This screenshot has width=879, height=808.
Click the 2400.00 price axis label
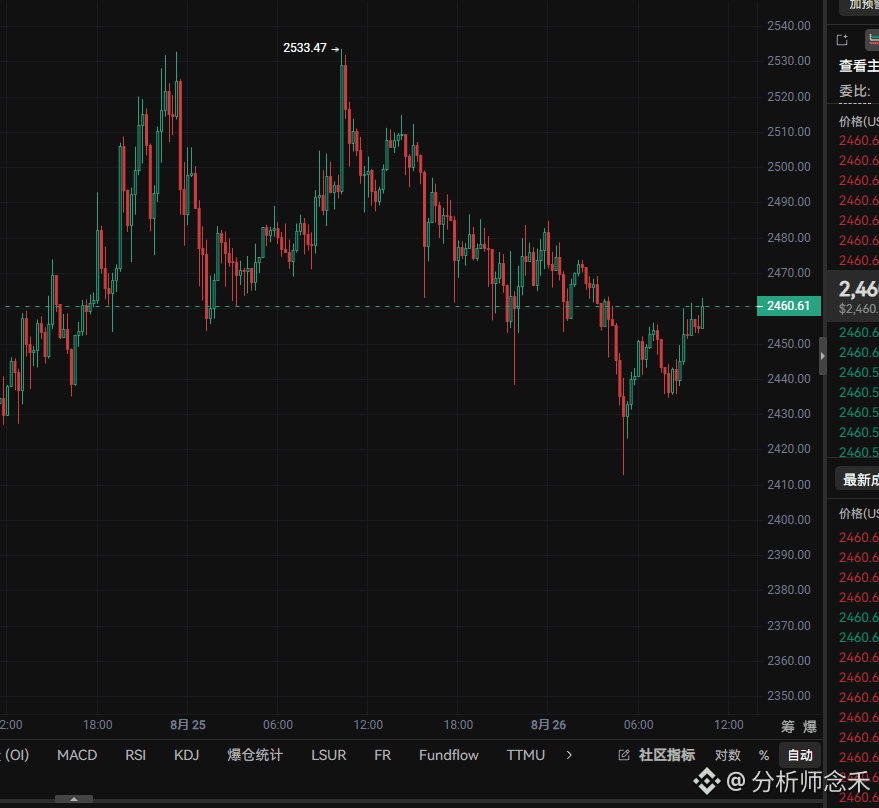click(789, 520)
